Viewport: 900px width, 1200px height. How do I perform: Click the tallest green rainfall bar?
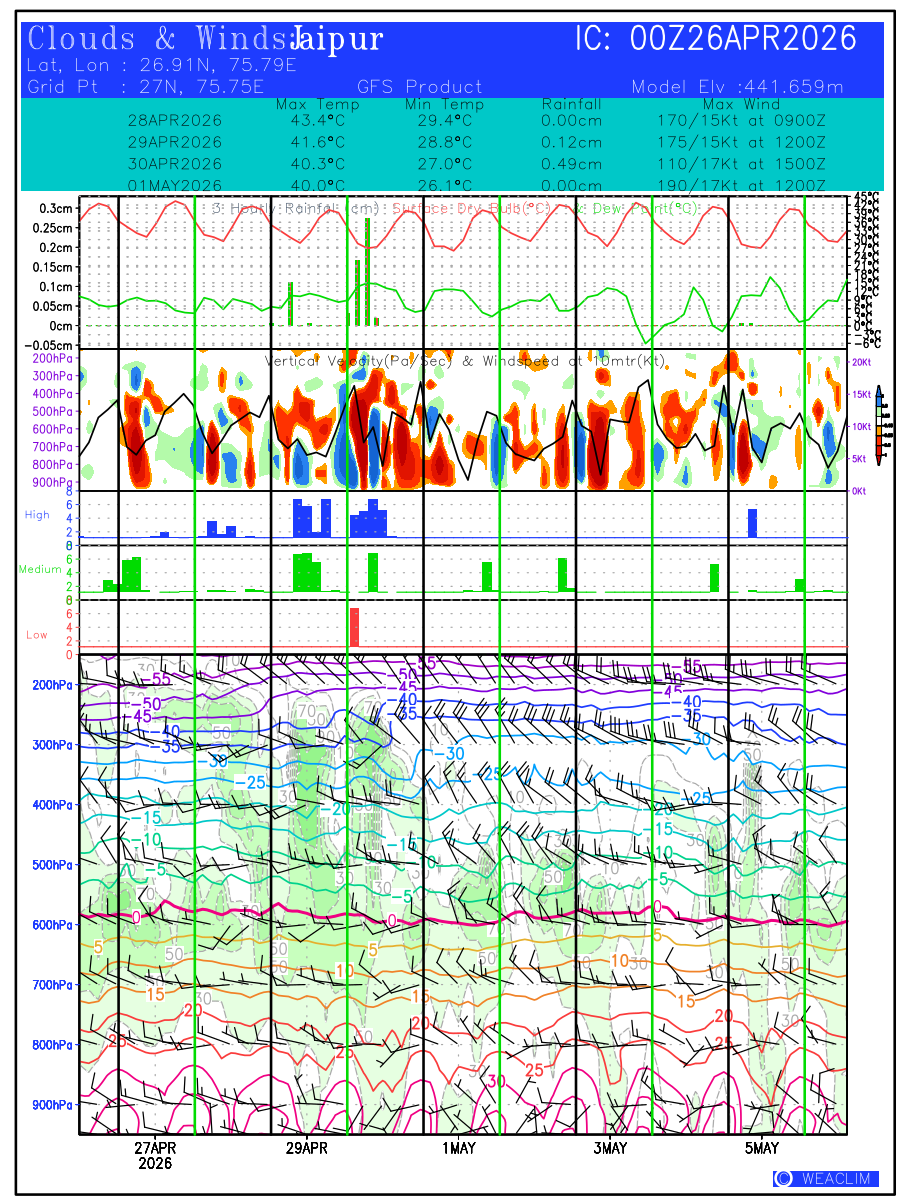click(368, 270)
